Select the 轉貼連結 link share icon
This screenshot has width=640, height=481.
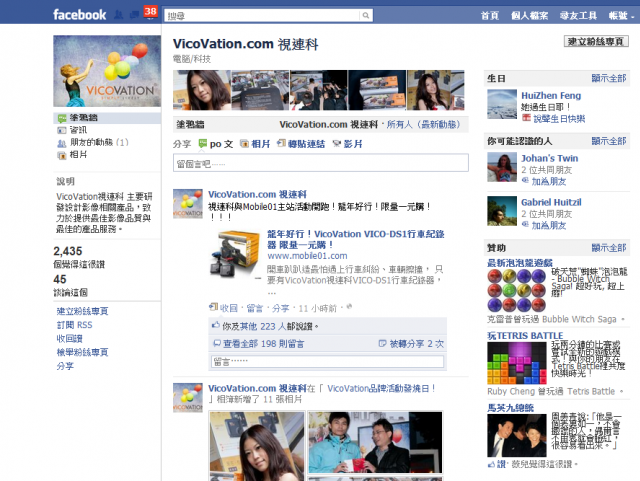tap(281, 143)
